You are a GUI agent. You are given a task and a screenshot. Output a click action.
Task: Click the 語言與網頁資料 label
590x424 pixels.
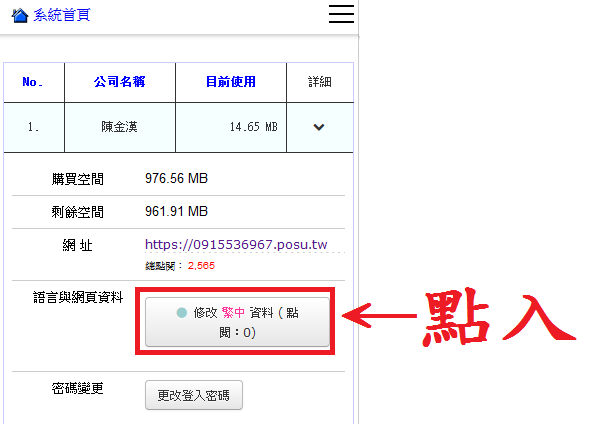(x=78, y=297)
